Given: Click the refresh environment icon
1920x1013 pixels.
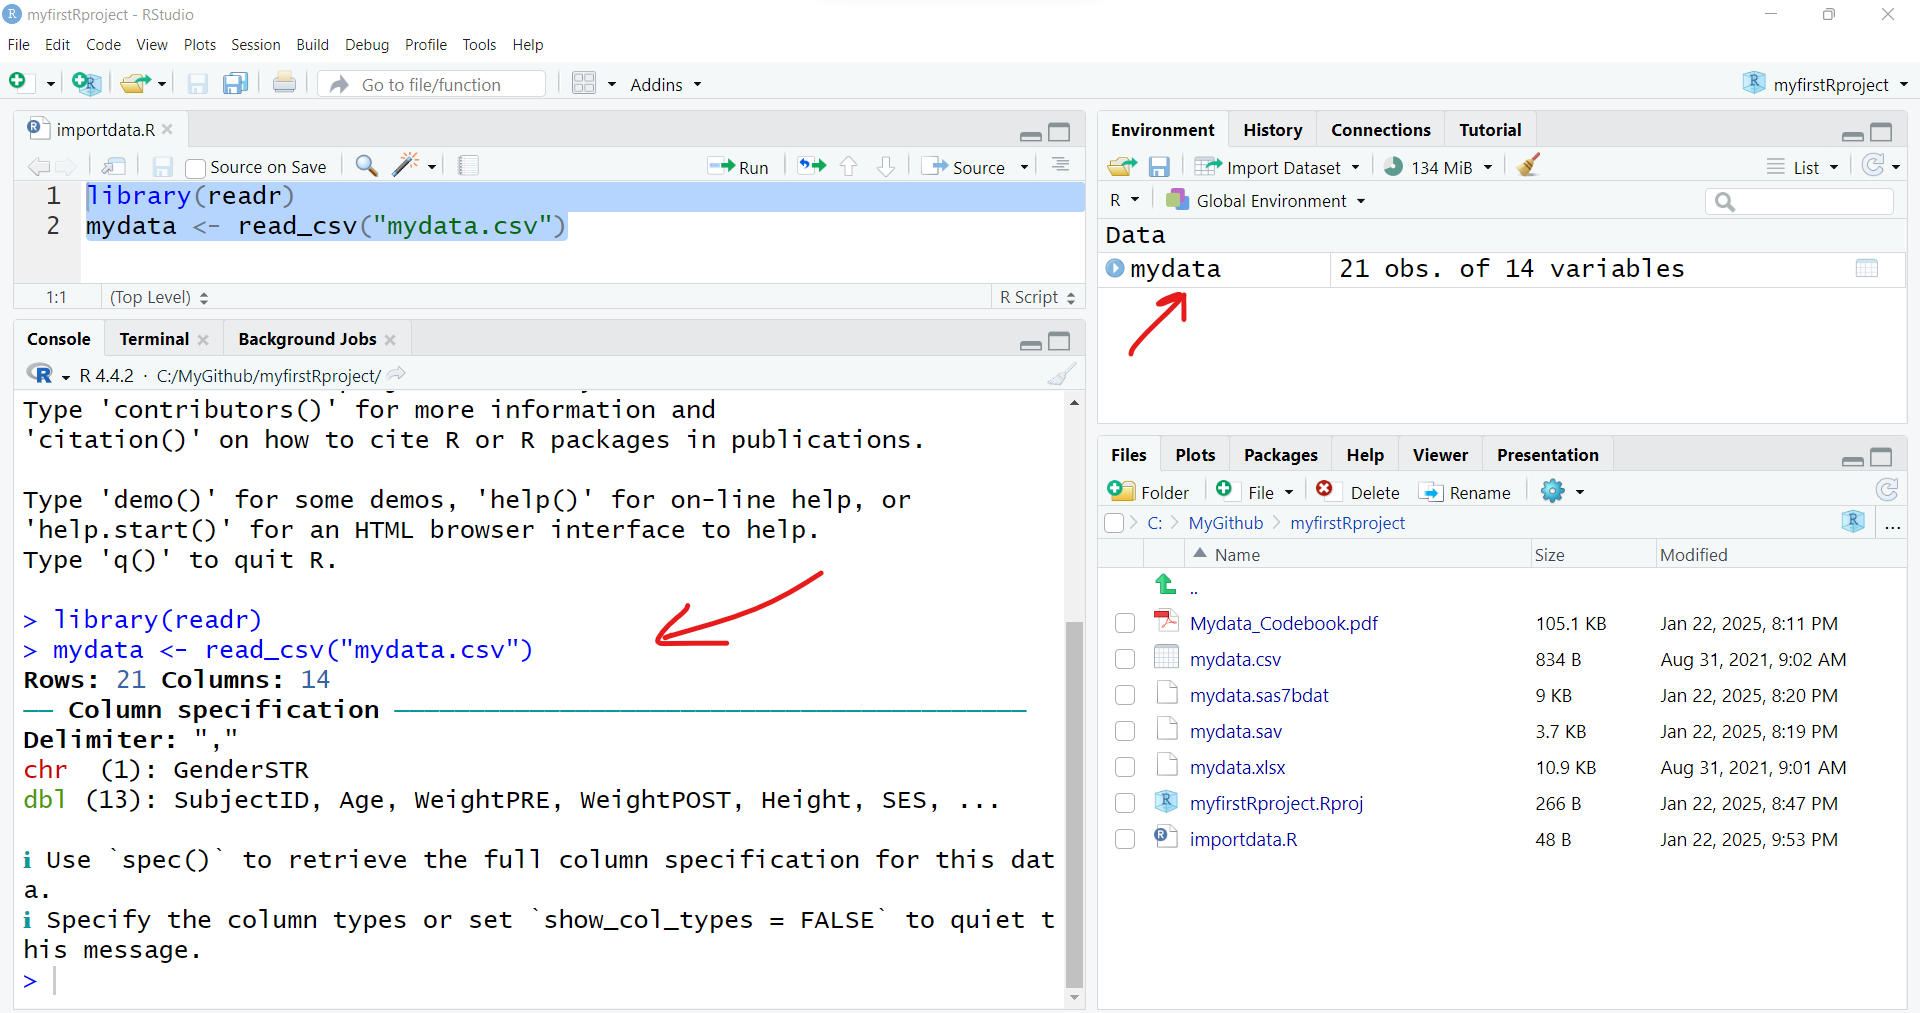Looking at the screenshot, I should tap(1874, 166).
